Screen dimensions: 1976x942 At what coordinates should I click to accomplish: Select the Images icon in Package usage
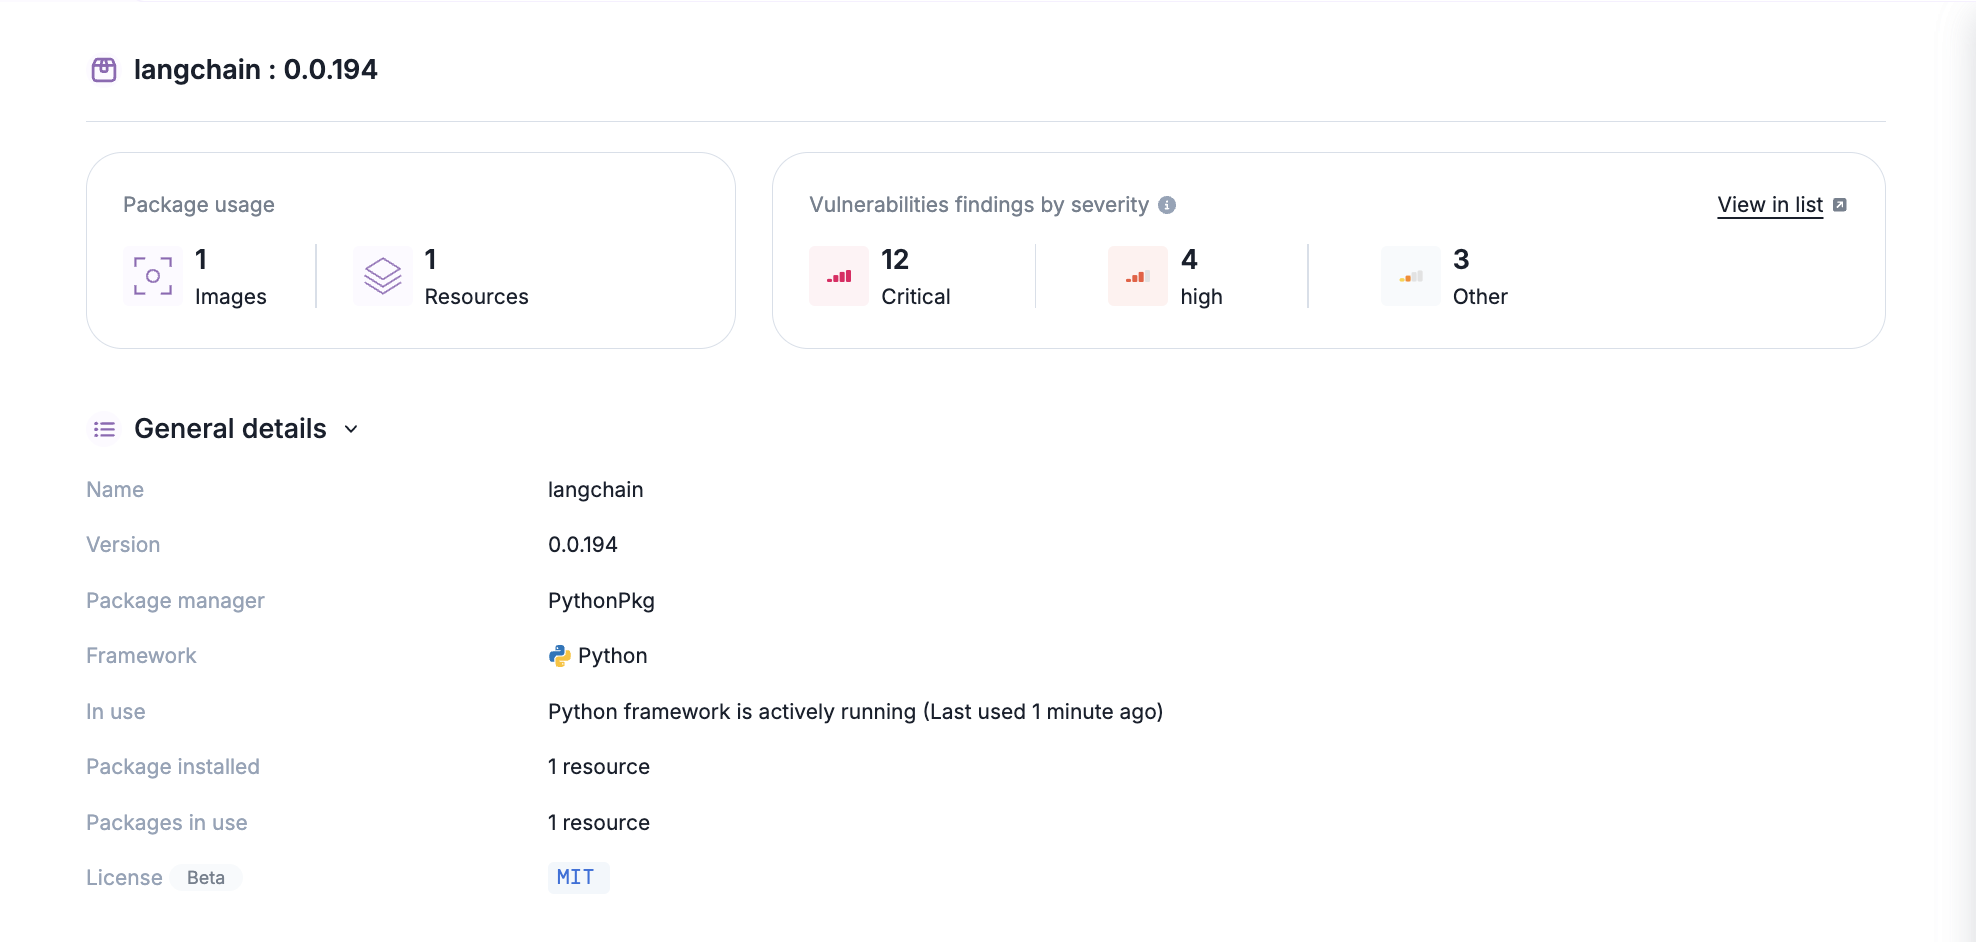click(151, 276)
